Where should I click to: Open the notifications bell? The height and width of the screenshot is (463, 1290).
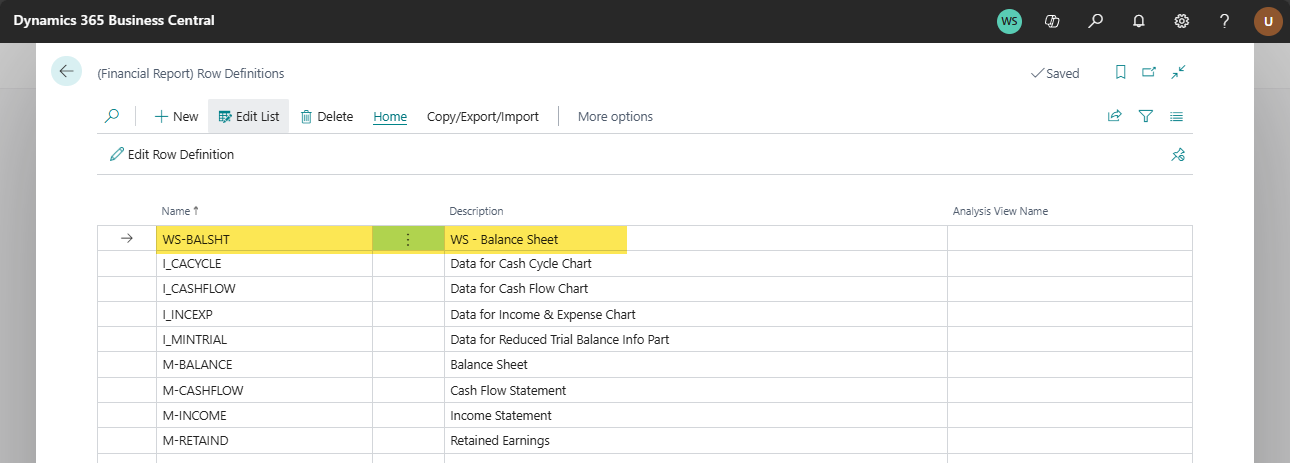click(x=1138, y=21)
